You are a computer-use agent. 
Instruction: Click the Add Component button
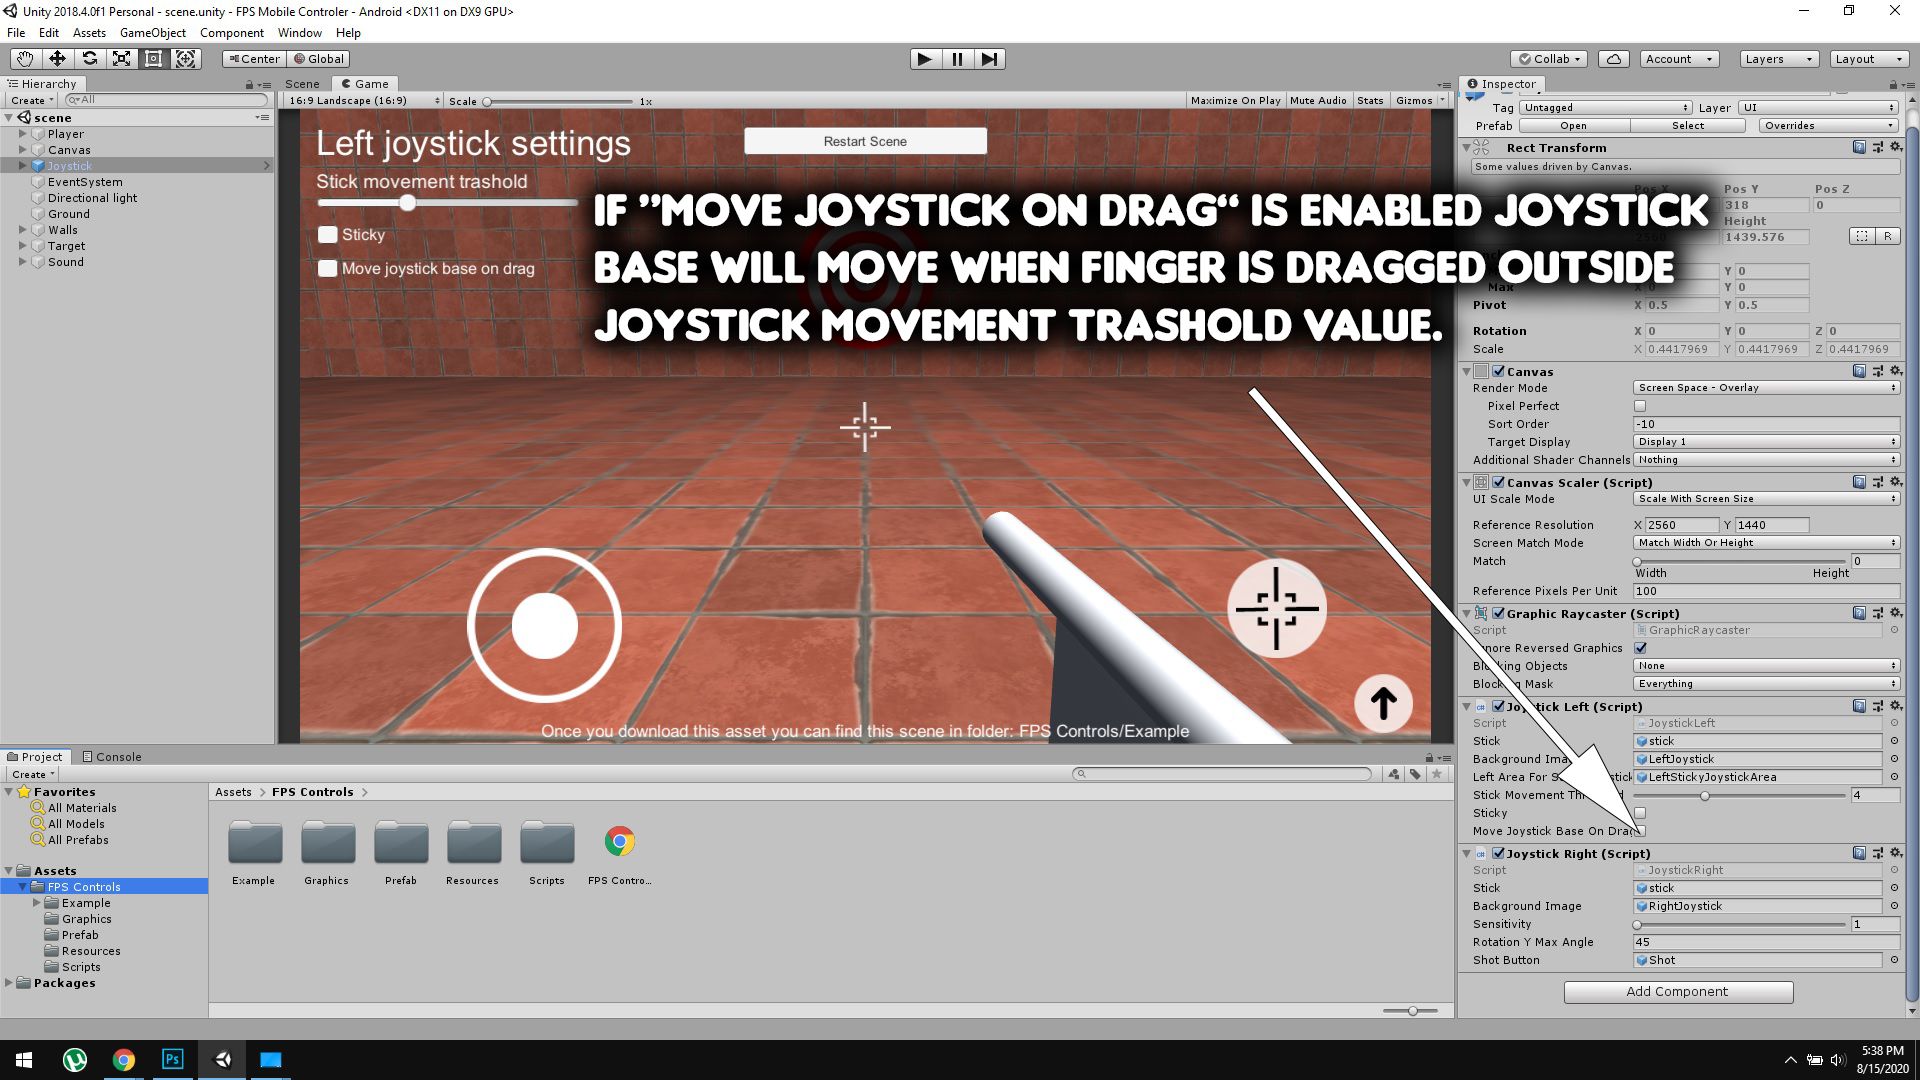coord(1677,991)
